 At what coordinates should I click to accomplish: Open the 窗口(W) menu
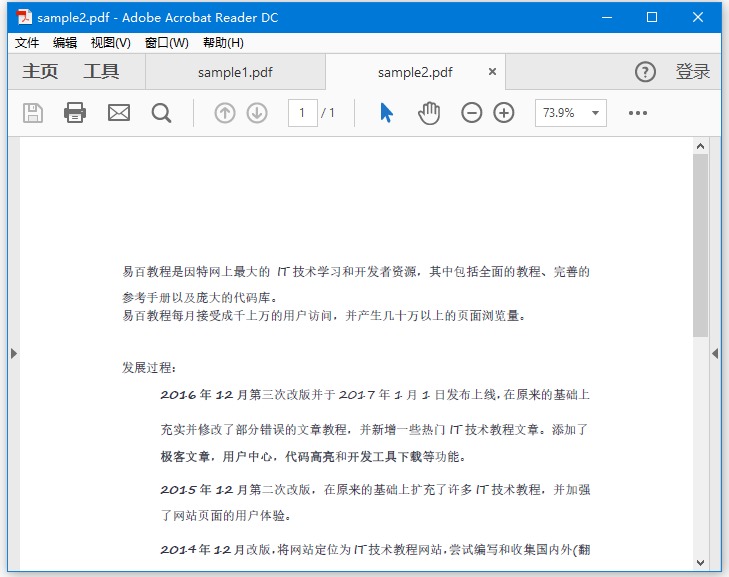pyautogui.click(x=167, y=43)
